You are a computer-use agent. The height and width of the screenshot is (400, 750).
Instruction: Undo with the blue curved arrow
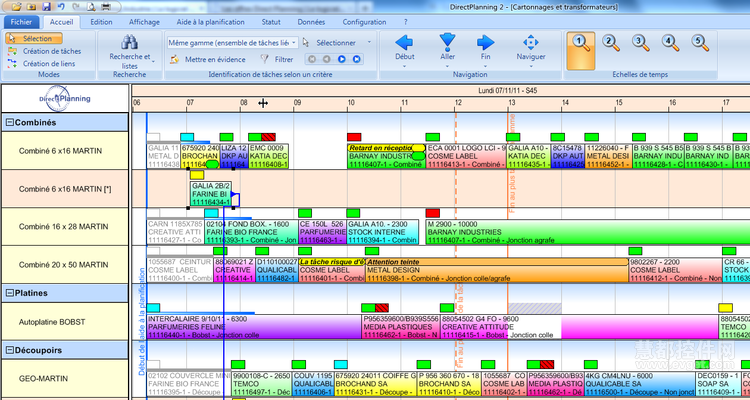point(61,7)
